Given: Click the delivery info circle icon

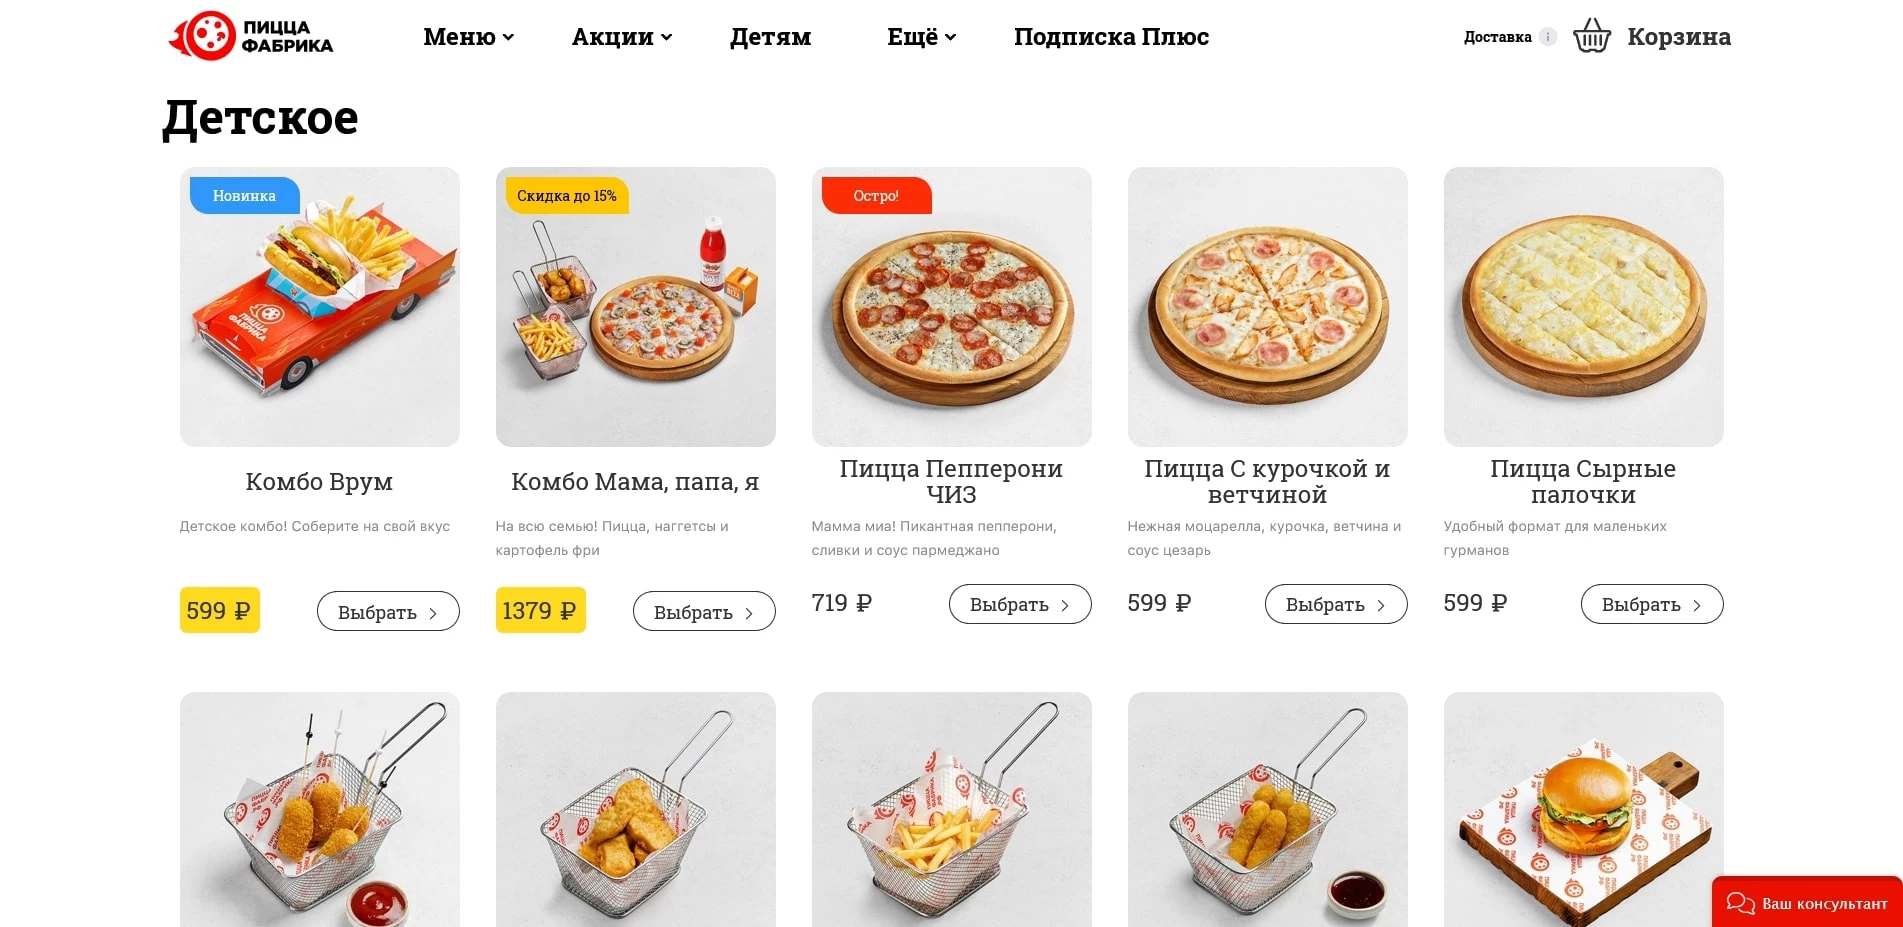Looking at the screenshot, I should coord(1550,36).
